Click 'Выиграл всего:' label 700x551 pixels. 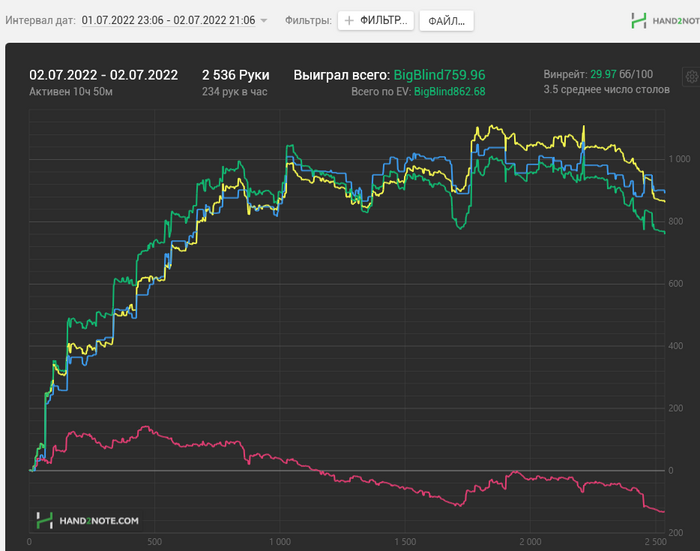pos(342,75)
